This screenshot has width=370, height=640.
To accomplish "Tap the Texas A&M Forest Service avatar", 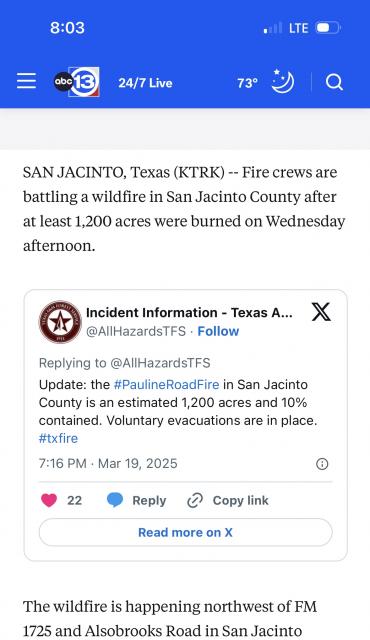I will [x=60, y=322].
